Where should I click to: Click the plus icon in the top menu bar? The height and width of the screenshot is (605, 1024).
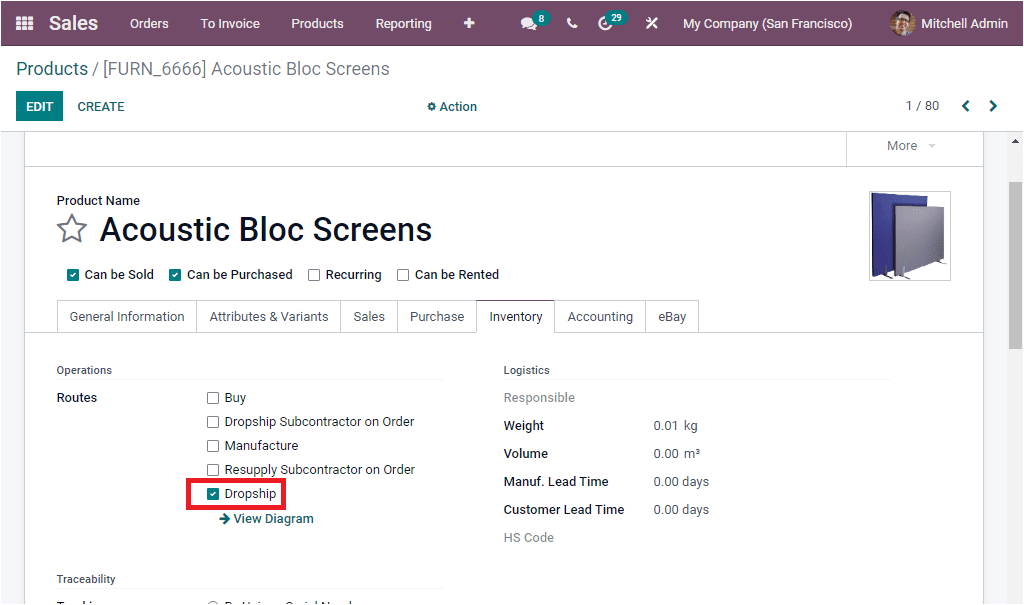tap(468, 23)
